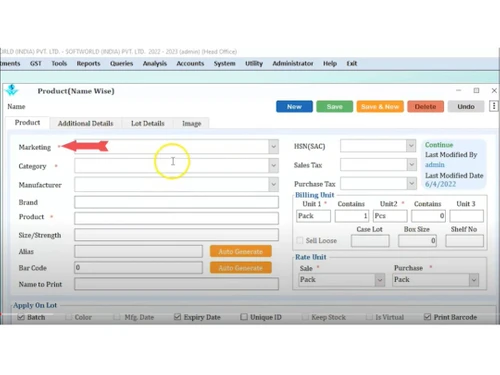Image resolution: width=500 pixels, height=375 pixels.
Task: Switch to the Lot Details tab
Action: (x=148, y=123)
